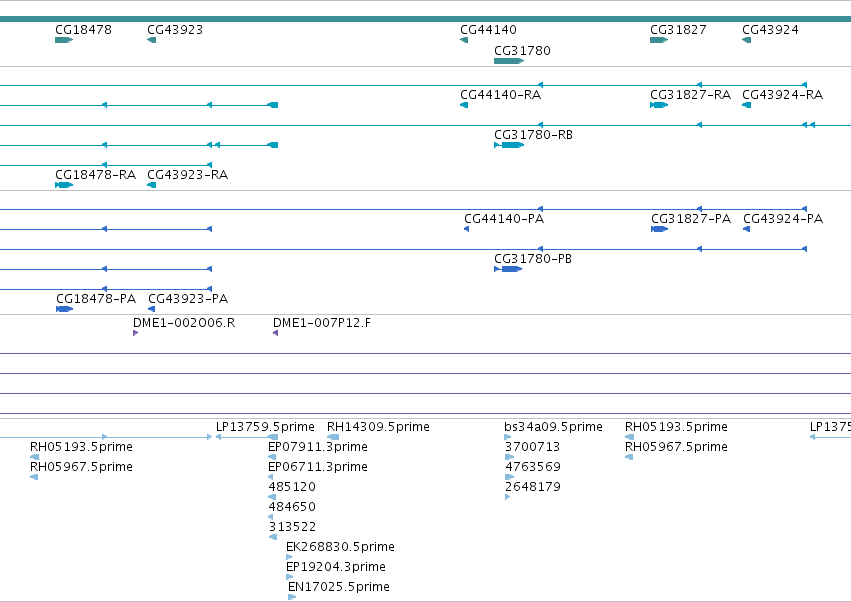This screenshot has height=602, width=851.
Task: Select EST bs34a09.5prime
Action: pos(553,427)
